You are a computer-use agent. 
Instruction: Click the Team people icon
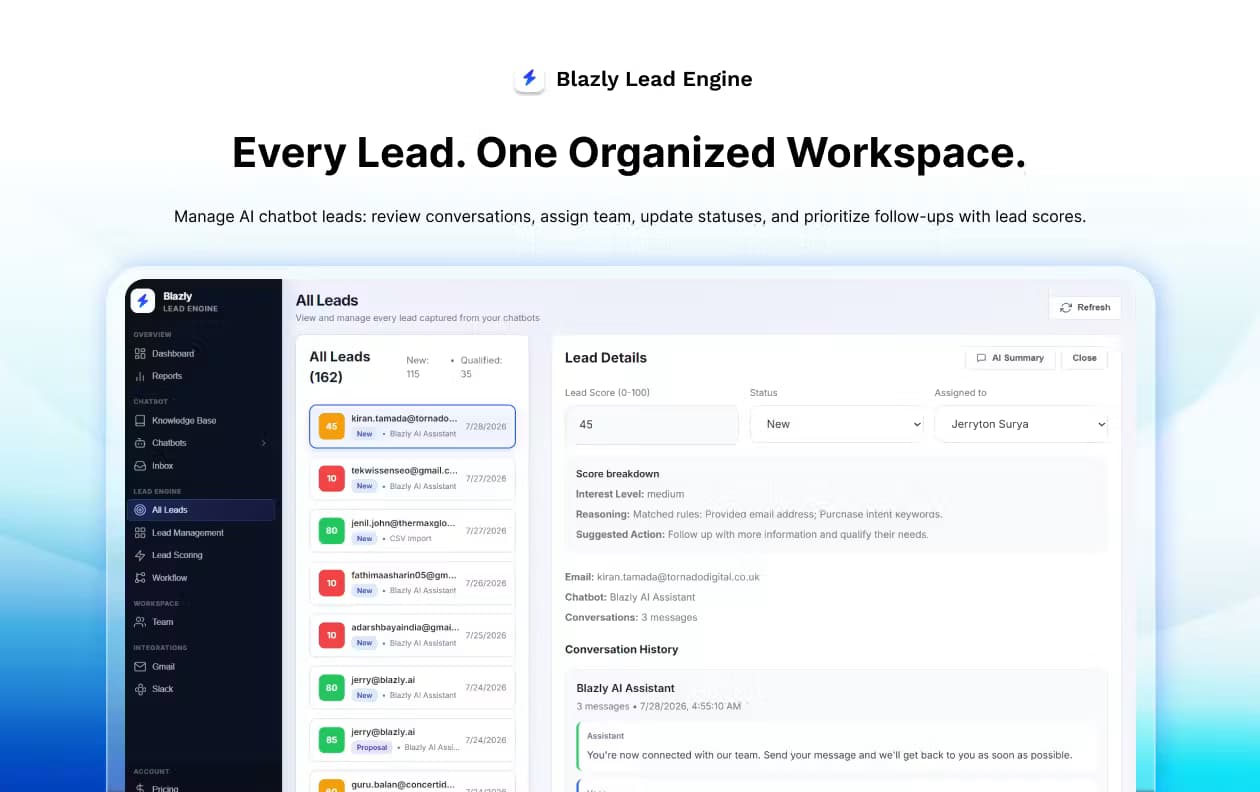140,622
